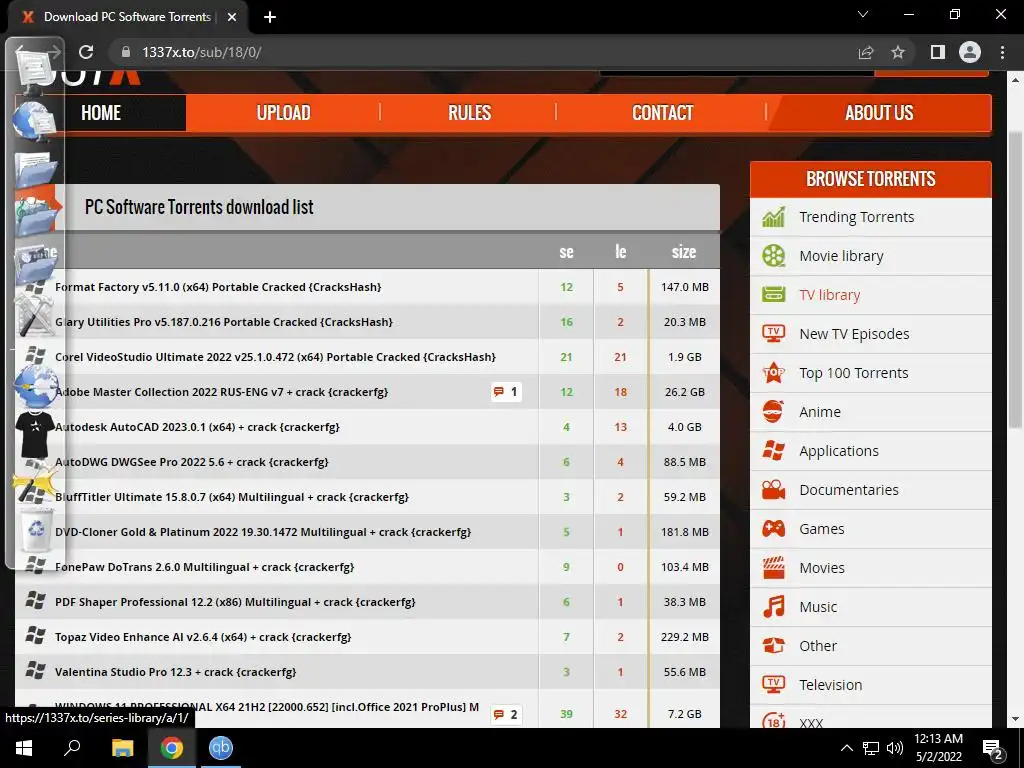Click the hammer and wrench dock icon
The height and width of the screenshot is (768, 1024).
pyautogui.click(x=33, y=315)
